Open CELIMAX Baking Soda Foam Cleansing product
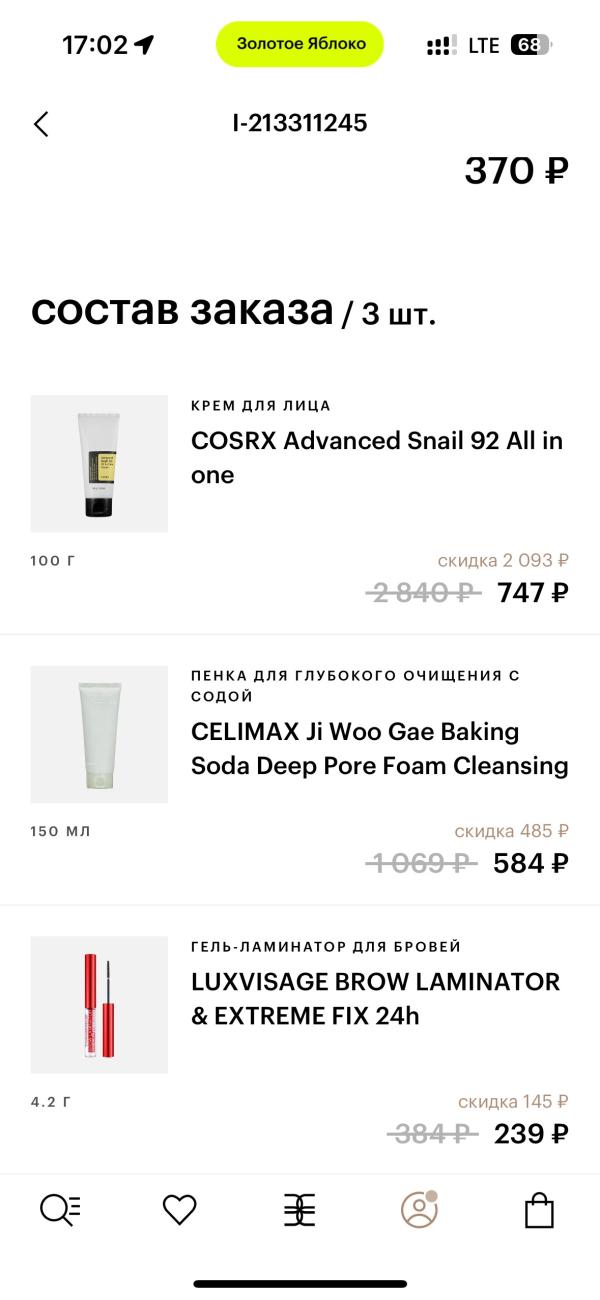600x1300 pixels. [379, 749]
